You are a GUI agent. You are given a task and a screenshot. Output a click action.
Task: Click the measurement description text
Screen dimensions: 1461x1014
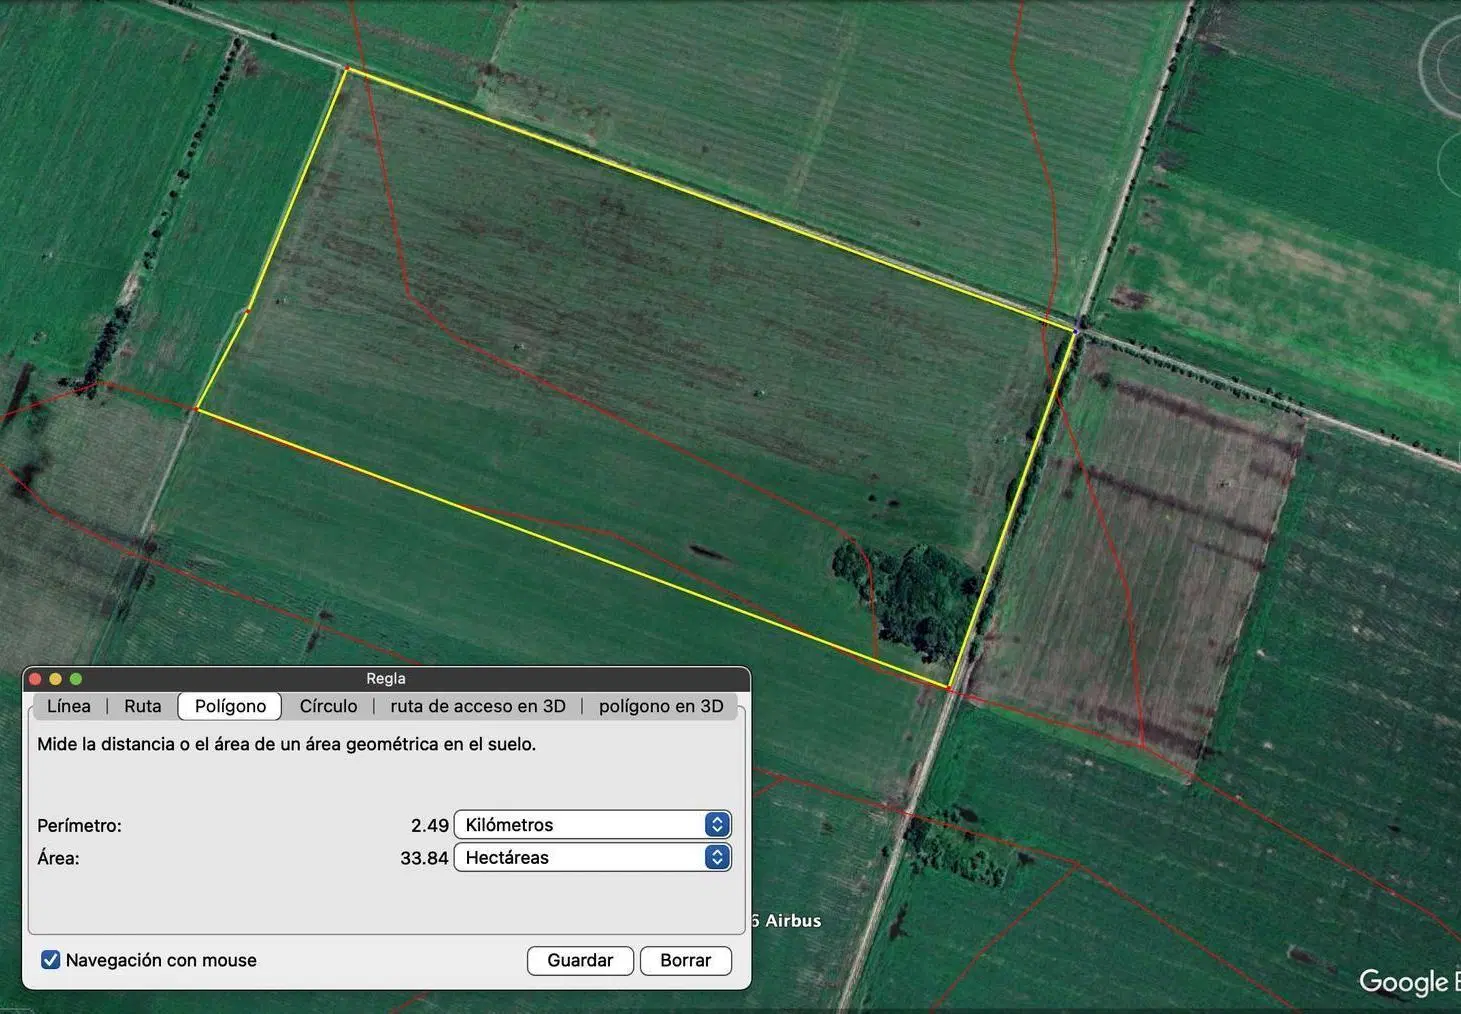tap(286, 744)
